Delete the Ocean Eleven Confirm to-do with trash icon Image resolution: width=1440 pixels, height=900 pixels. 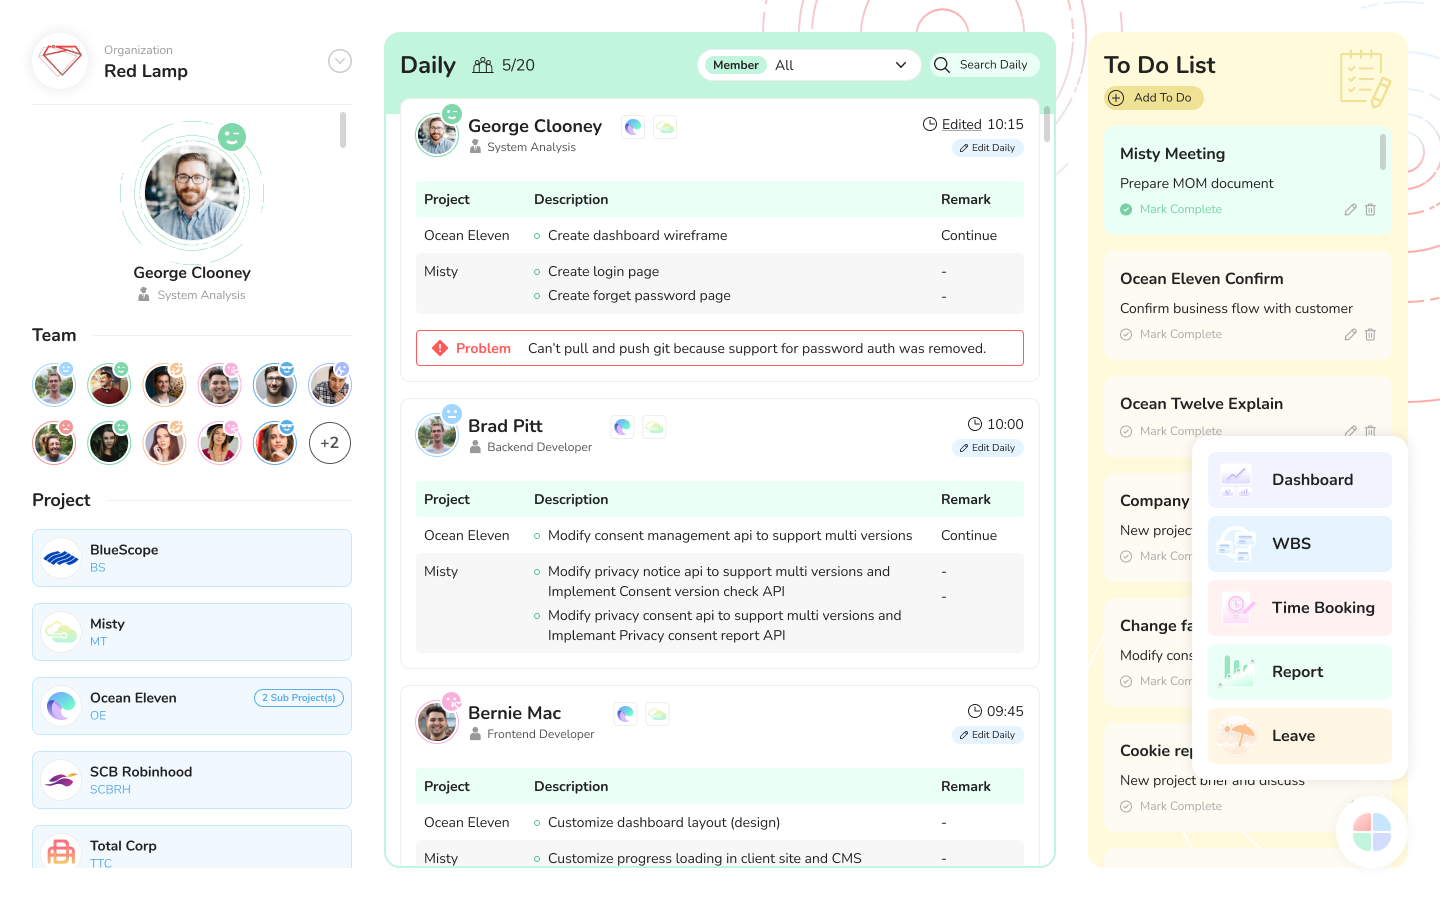1370,335
